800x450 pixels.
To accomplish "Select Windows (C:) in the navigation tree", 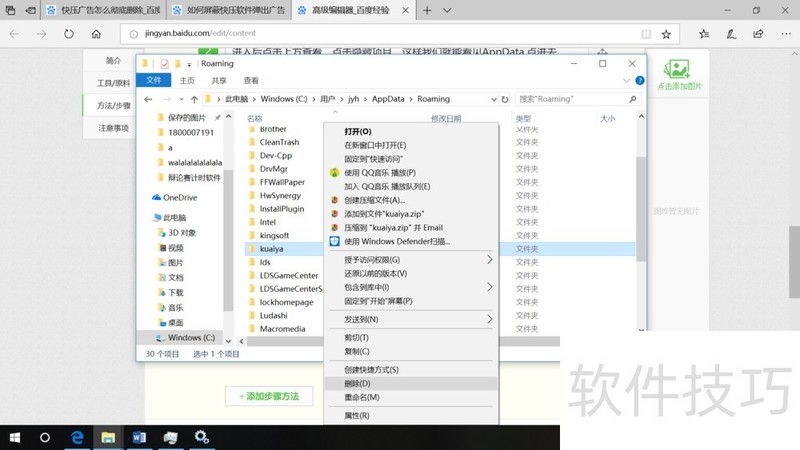I will [x=191, y=338].
